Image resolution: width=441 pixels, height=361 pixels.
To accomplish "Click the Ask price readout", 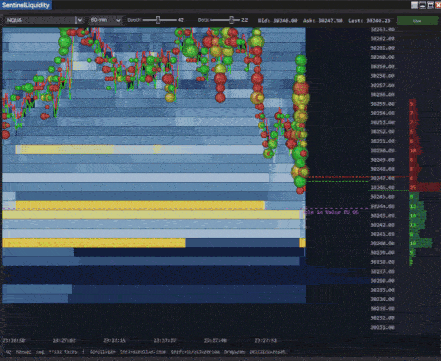I will [323, 21].
